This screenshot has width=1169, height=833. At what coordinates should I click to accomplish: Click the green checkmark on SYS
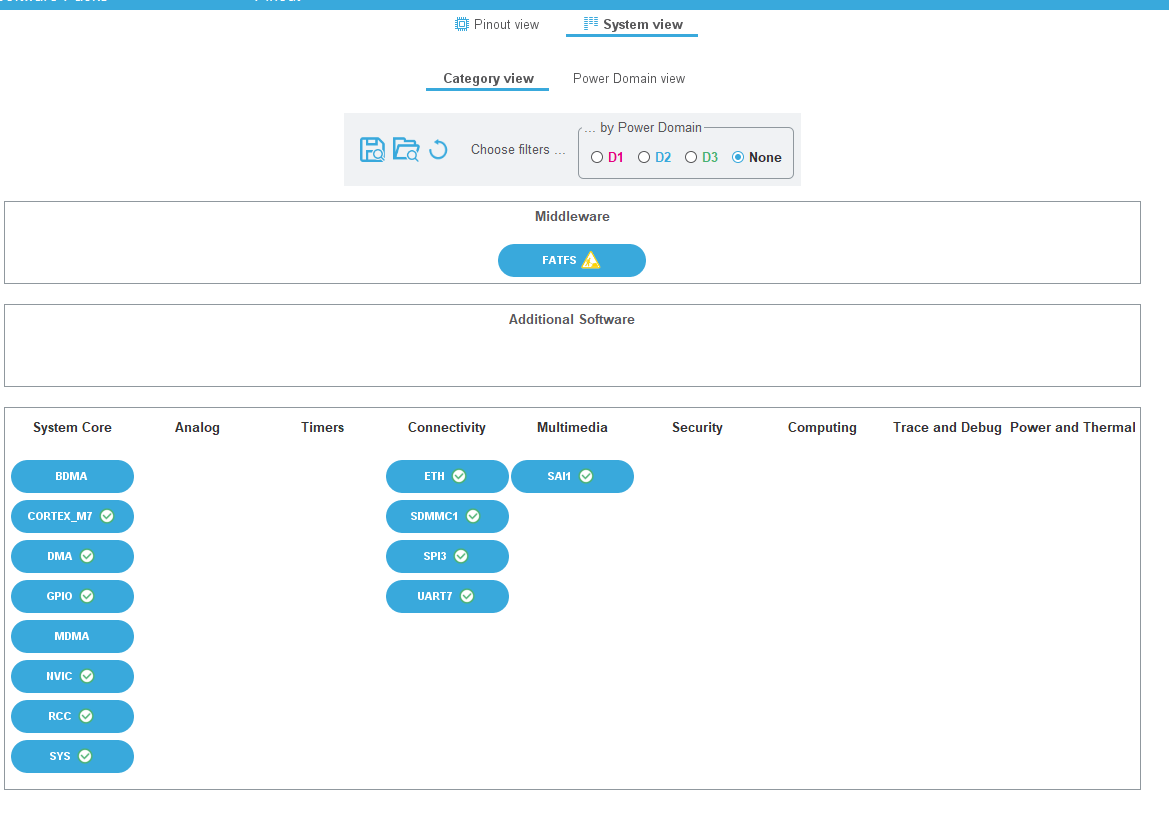[85, 756]
